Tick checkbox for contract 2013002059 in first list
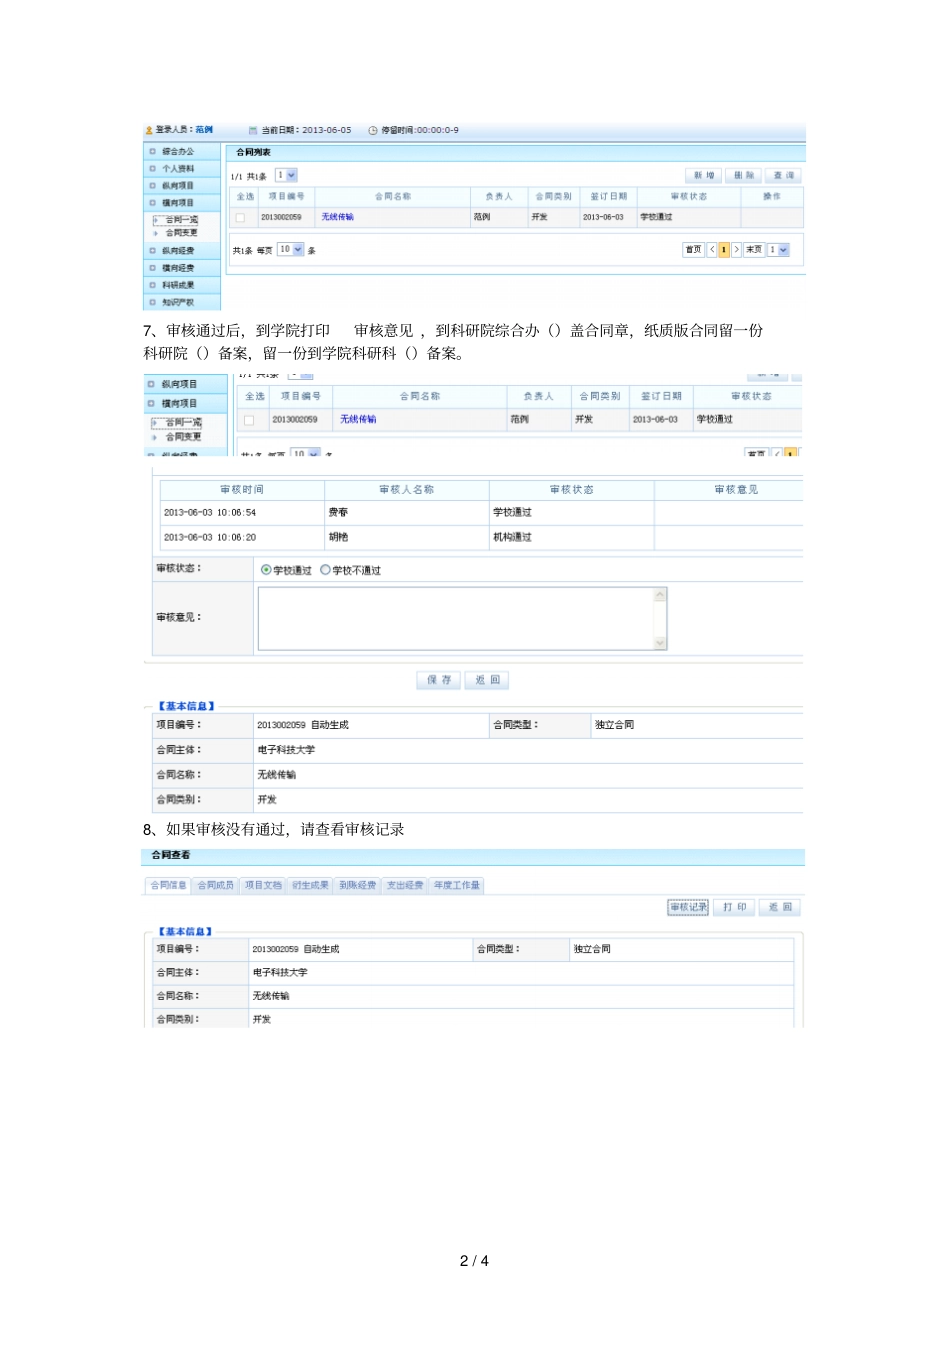 [x=240, y=217]
